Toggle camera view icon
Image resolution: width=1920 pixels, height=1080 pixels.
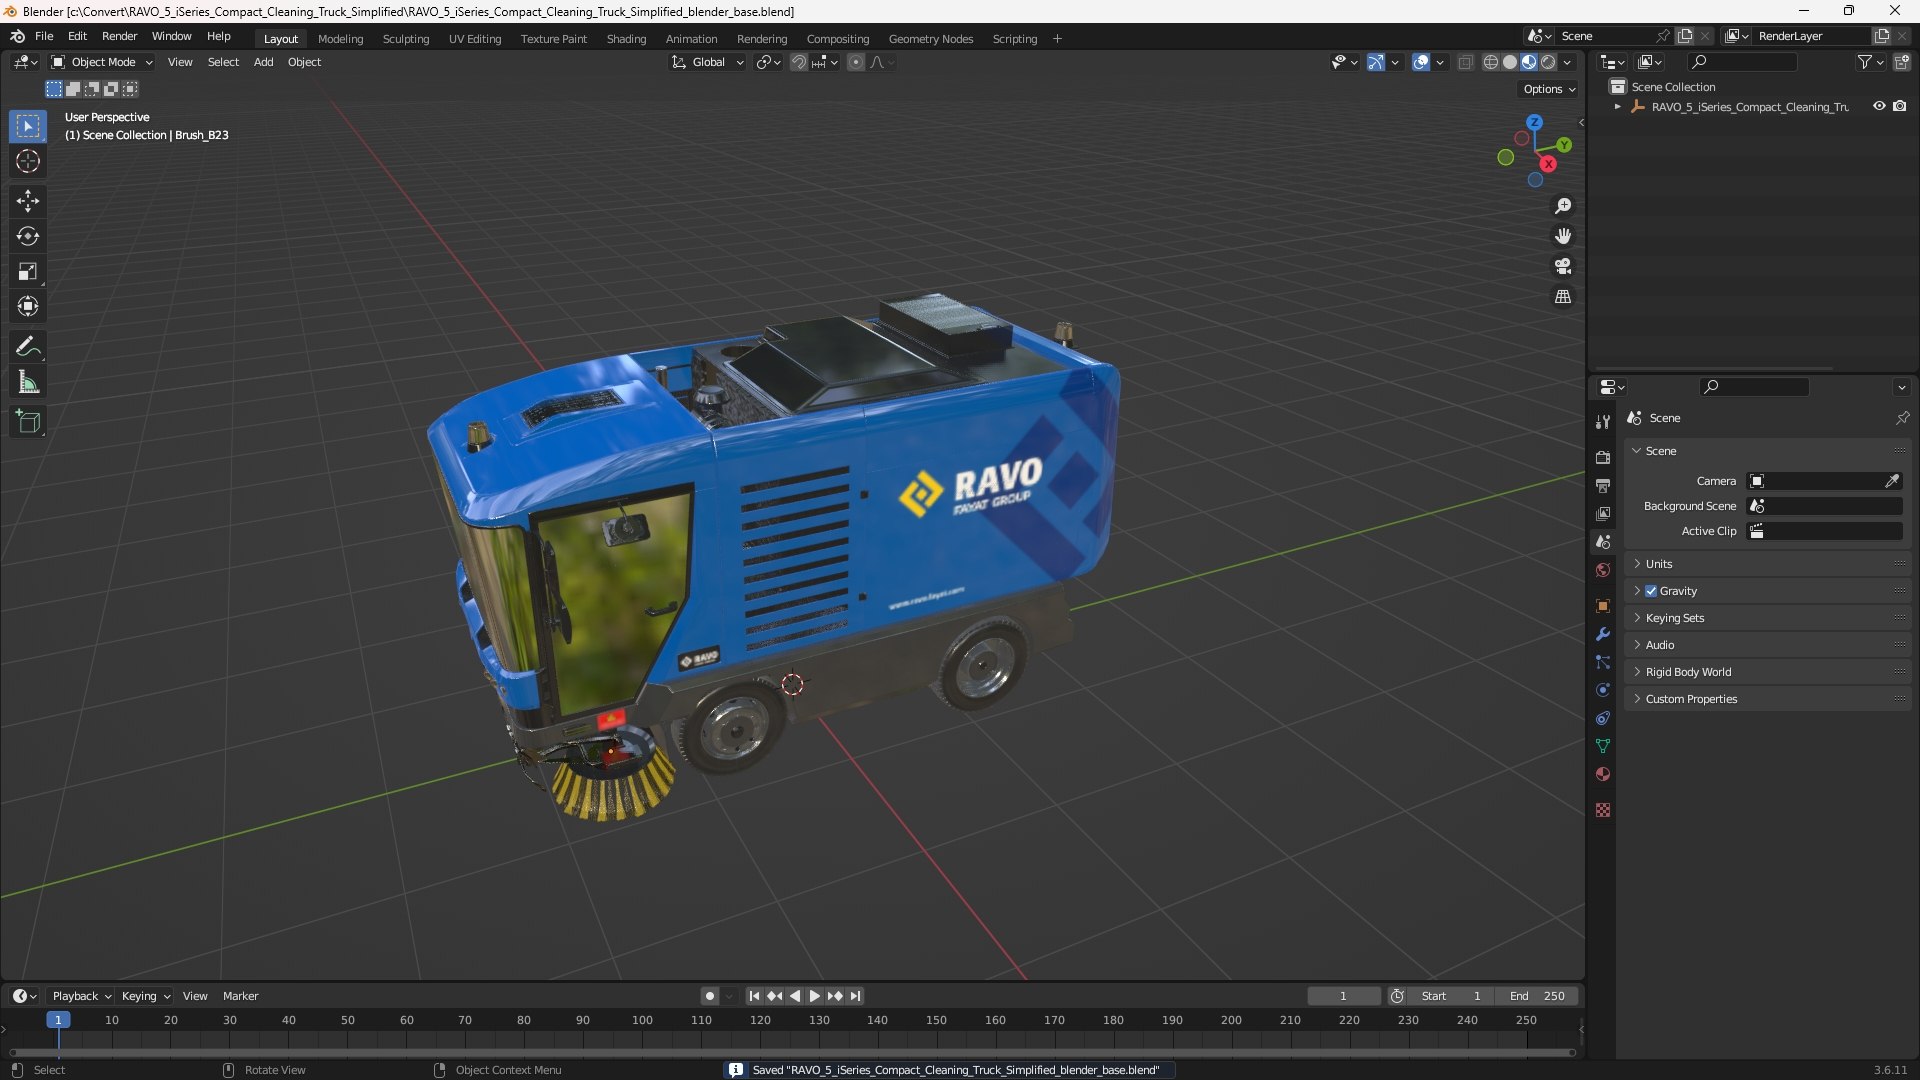click(x=1563, y=266)
